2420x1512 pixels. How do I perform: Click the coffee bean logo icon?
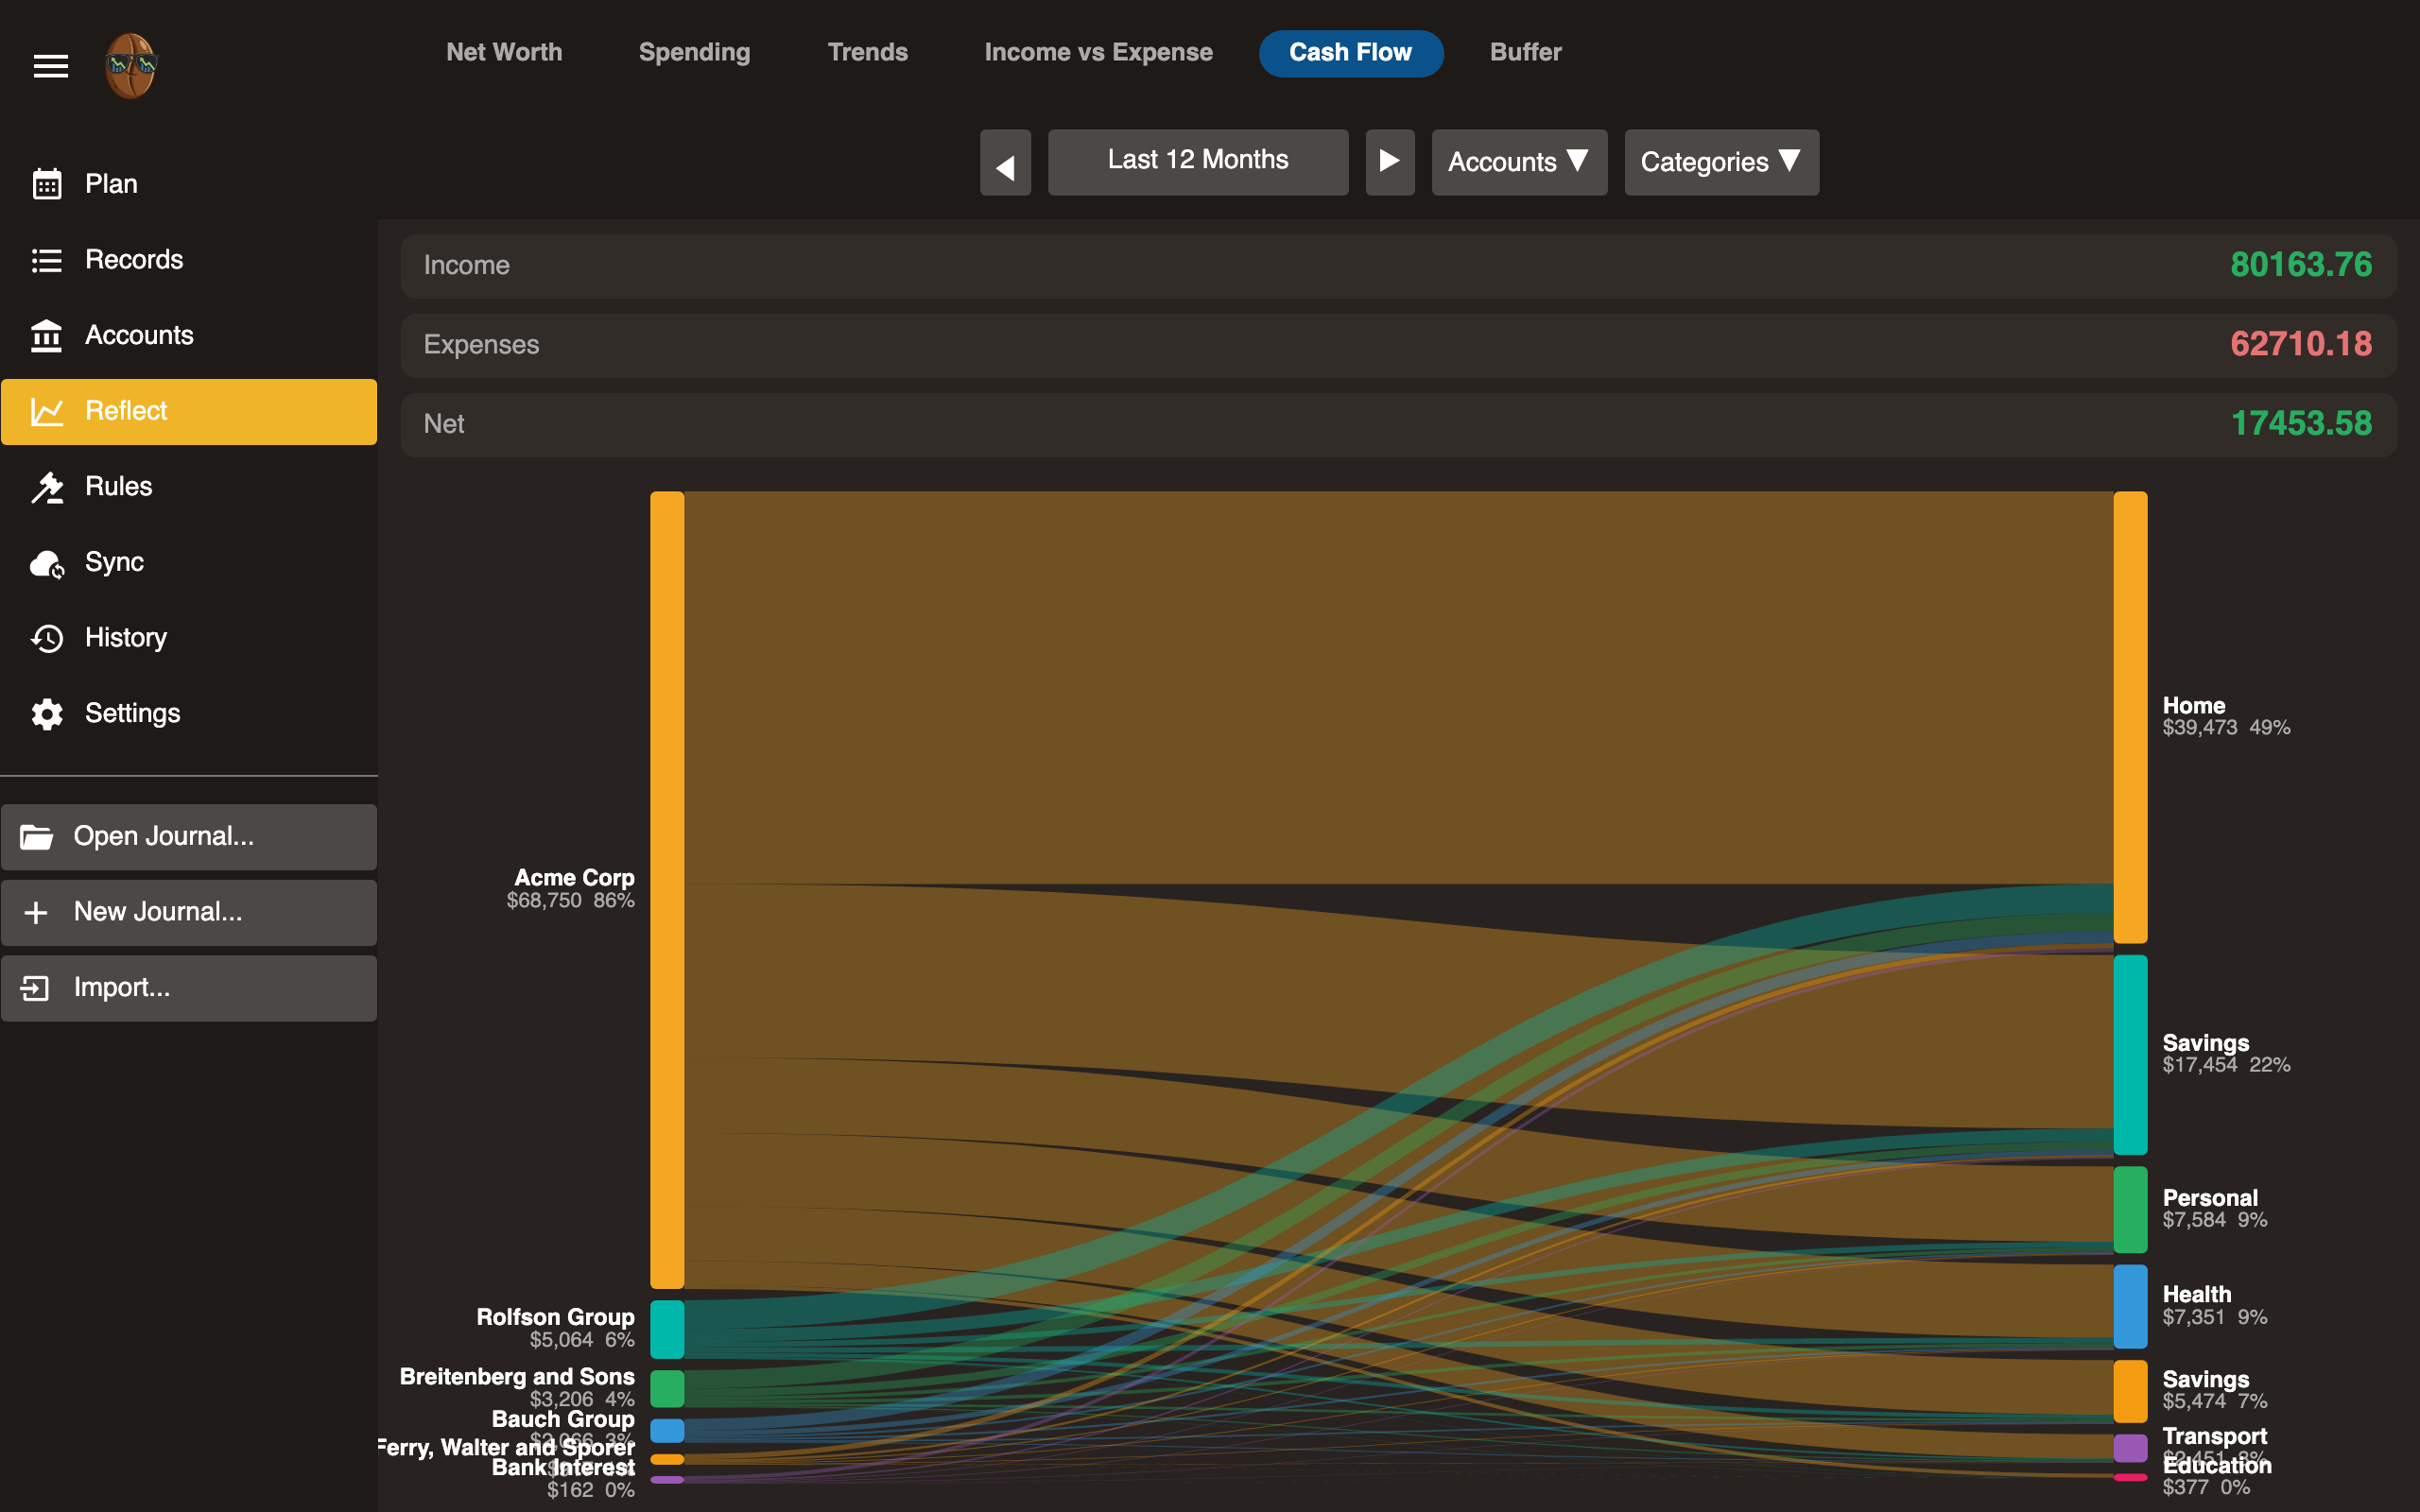(131, 66)
